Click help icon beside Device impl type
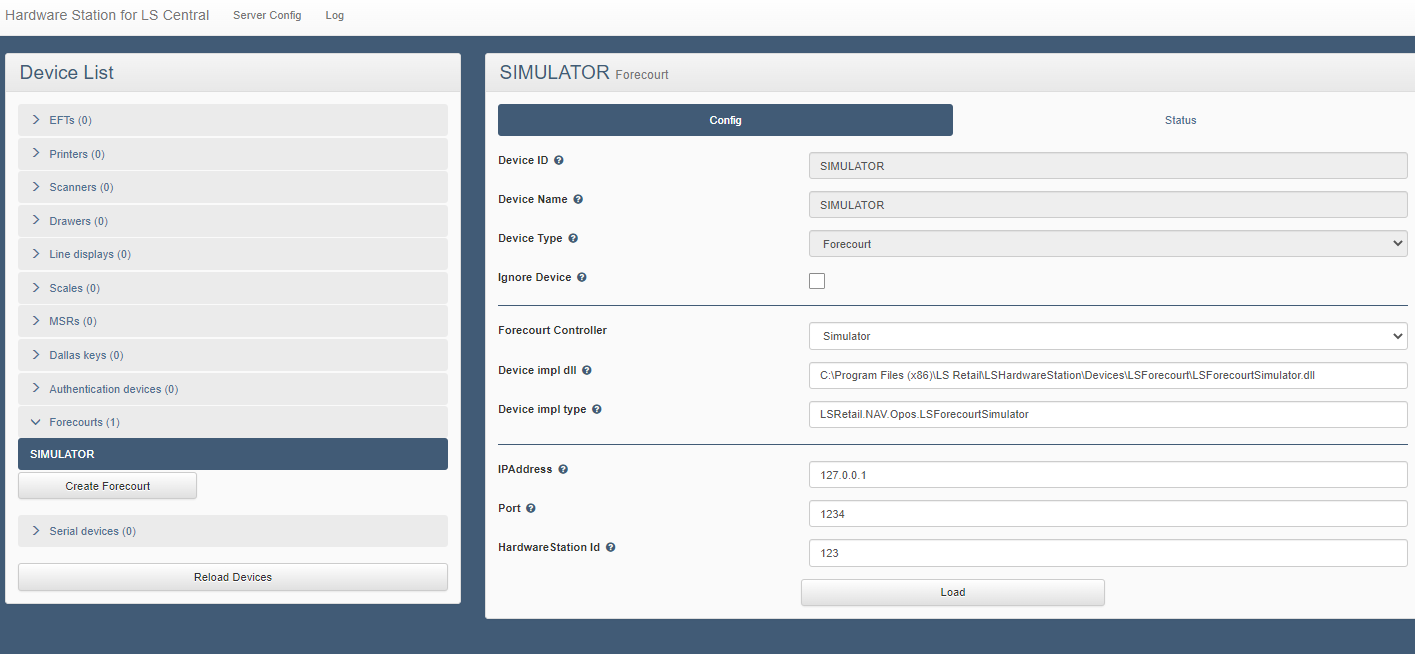The image size is (1415, 654). pyautogui.click(x=597, y=409)
